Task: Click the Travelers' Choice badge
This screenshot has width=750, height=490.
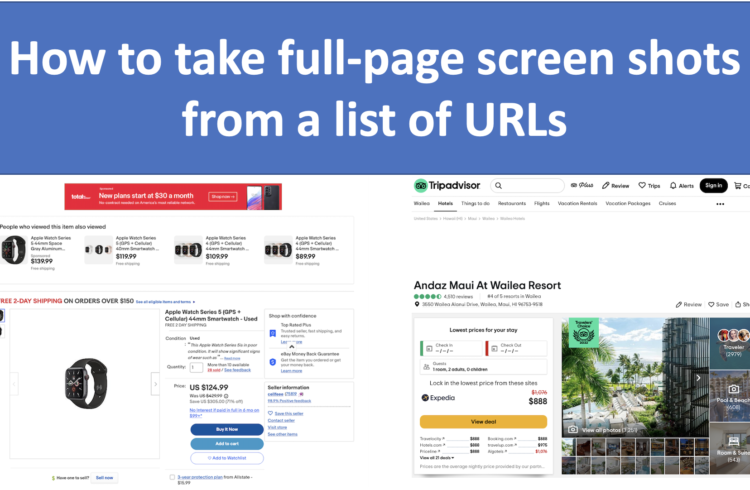Action: click(584, 333)
